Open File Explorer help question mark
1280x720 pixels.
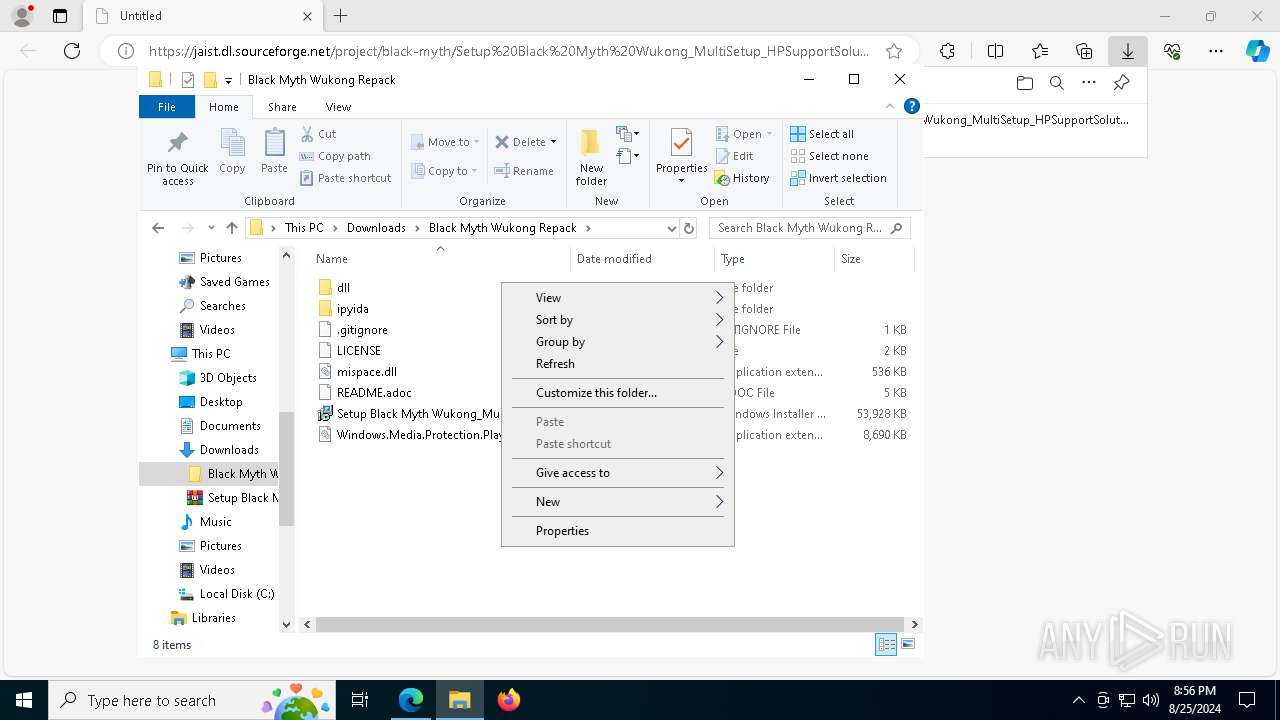(911, 106)
